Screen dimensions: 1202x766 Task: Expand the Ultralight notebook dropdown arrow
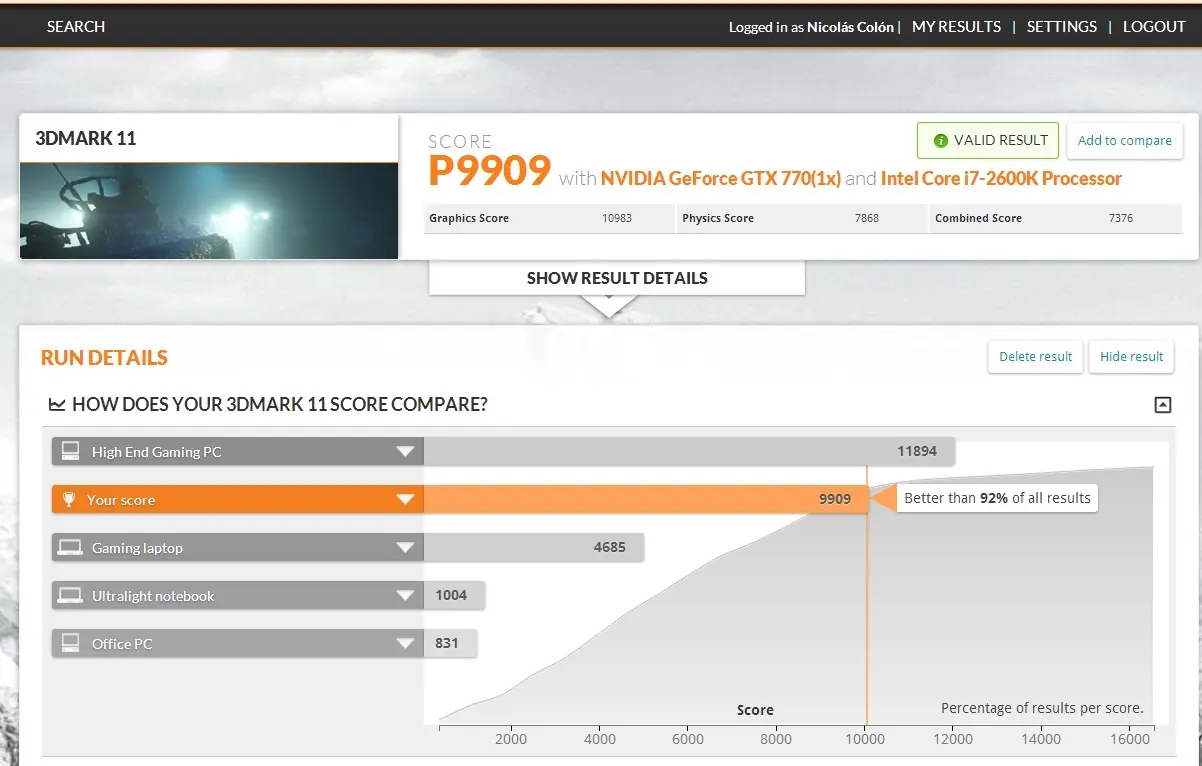click(405, 596)
